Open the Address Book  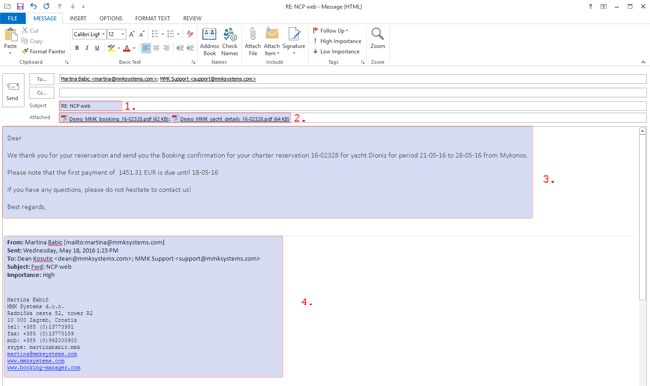click(209, 41)
